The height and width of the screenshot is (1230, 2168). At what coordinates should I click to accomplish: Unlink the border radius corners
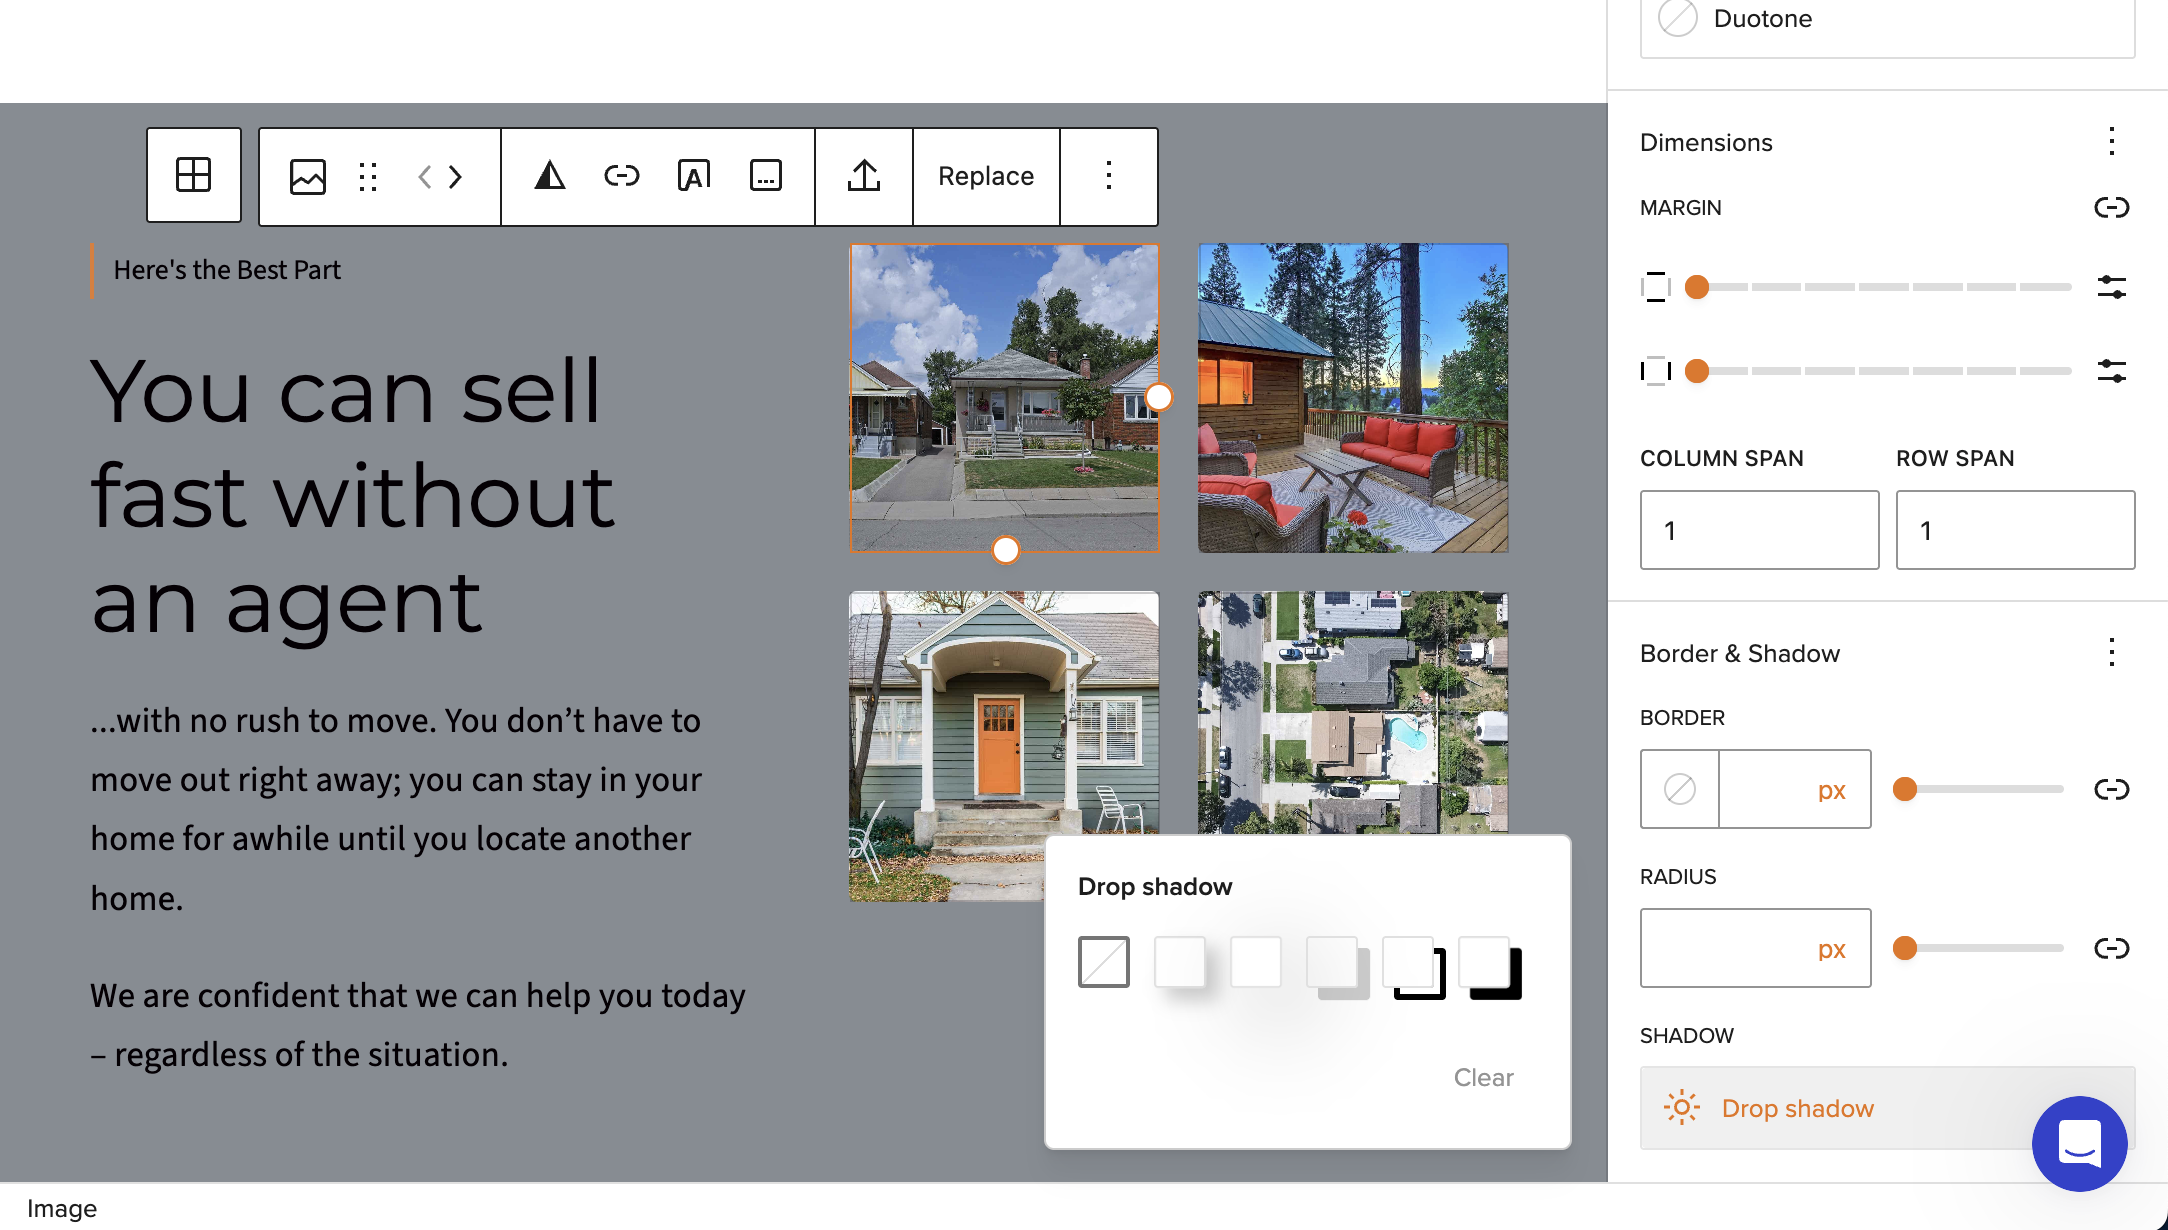[x=2111, y=948]
